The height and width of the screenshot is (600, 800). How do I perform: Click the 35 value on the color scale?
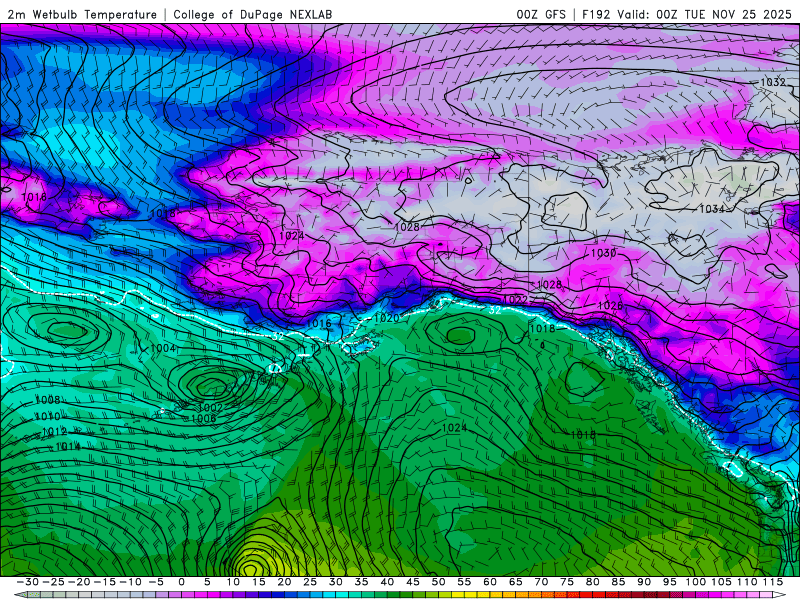click(361, 582)
